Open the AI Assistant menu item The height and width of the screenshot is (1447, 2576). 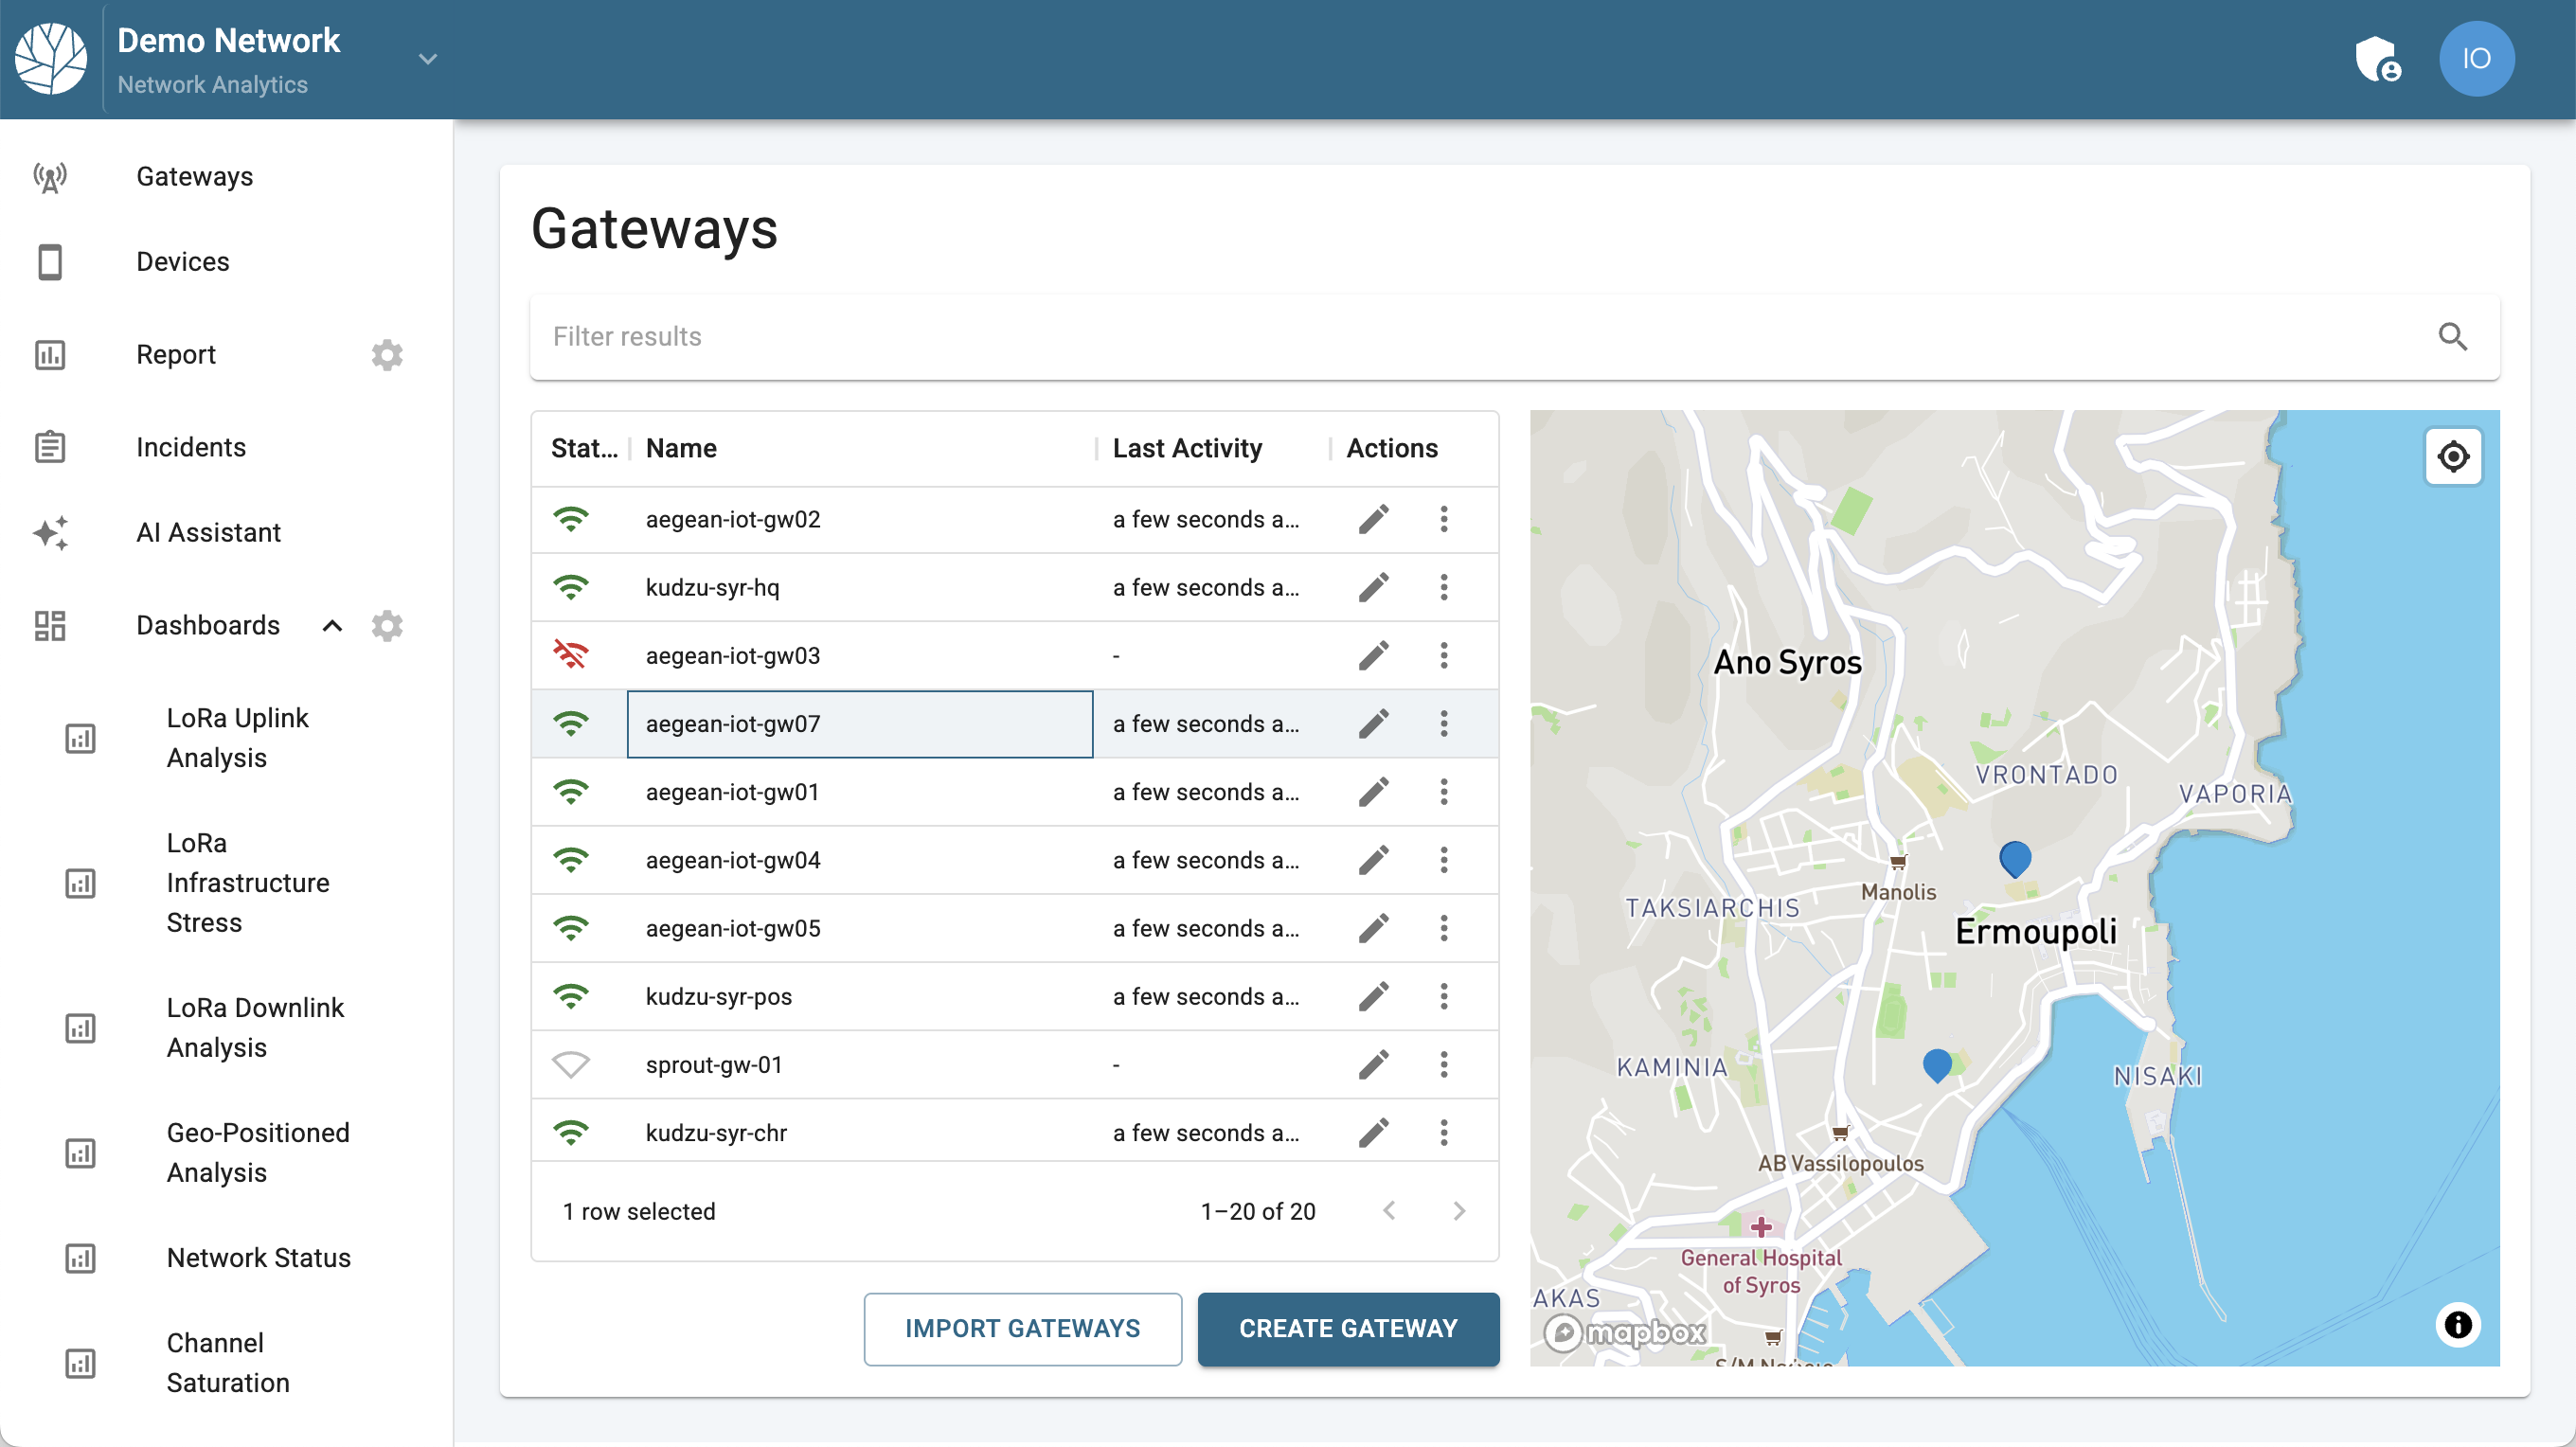[208, 532]
